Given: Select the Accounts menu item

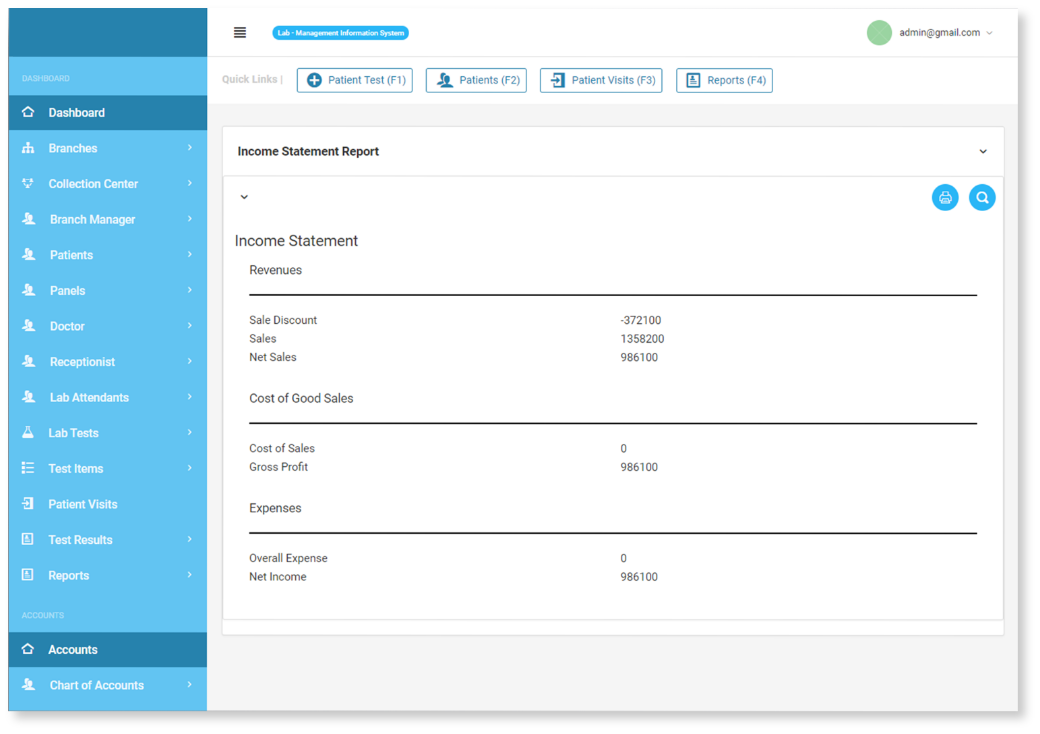Looking at the screenshot, I should pos(107,650).
